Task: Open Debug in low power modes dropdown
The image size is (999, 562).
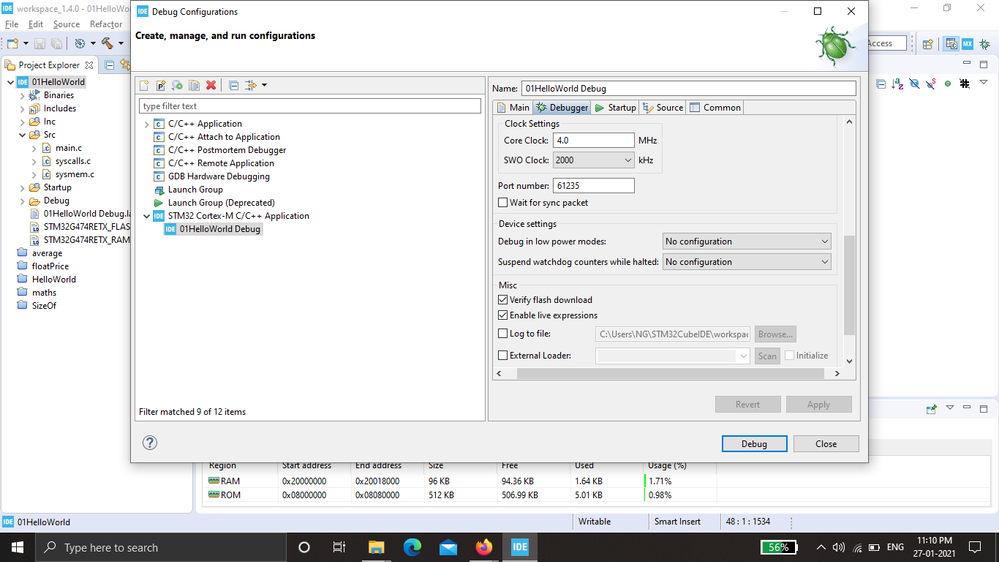Action: (747, 241)
